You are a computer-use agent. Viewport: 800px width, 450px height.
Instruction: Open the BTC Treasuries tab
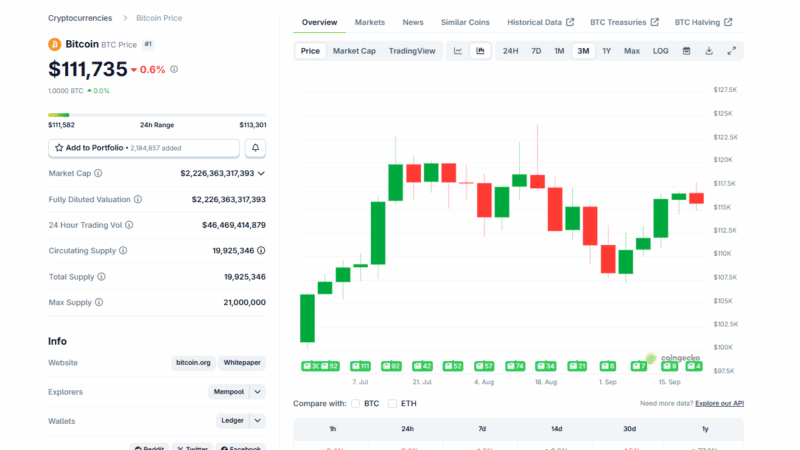(624, 22)
